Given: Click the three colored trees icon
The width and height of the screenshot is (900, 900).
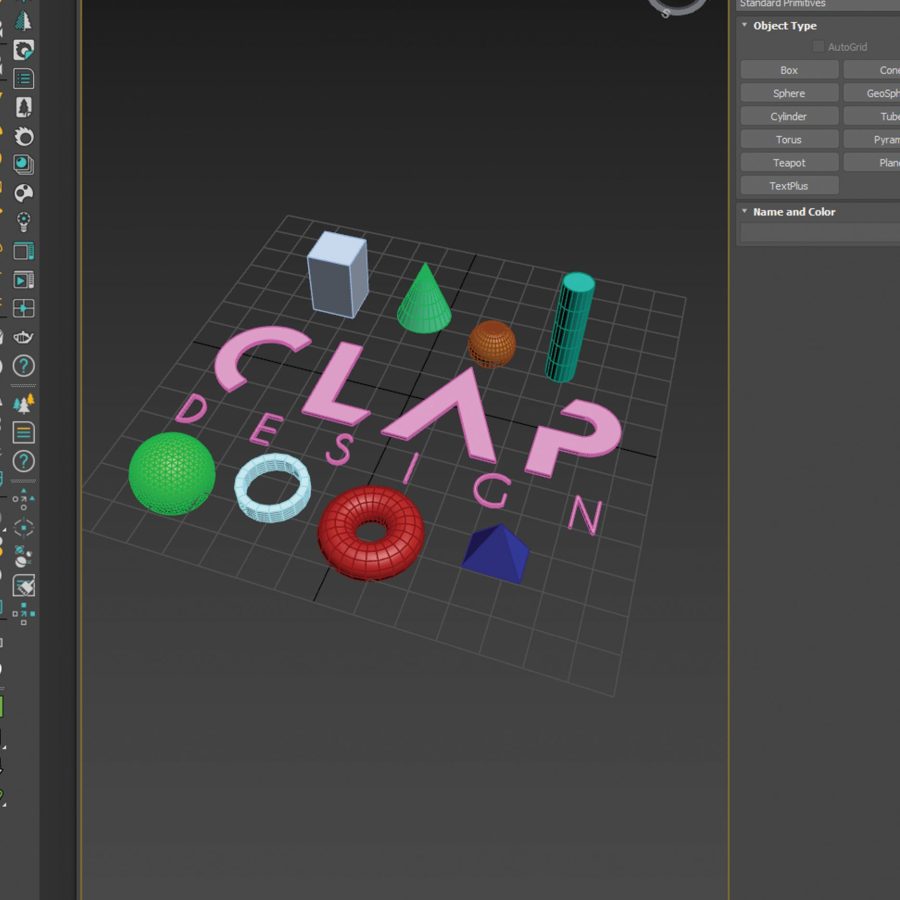Looking at the screenshot, I should click(24, 404).
